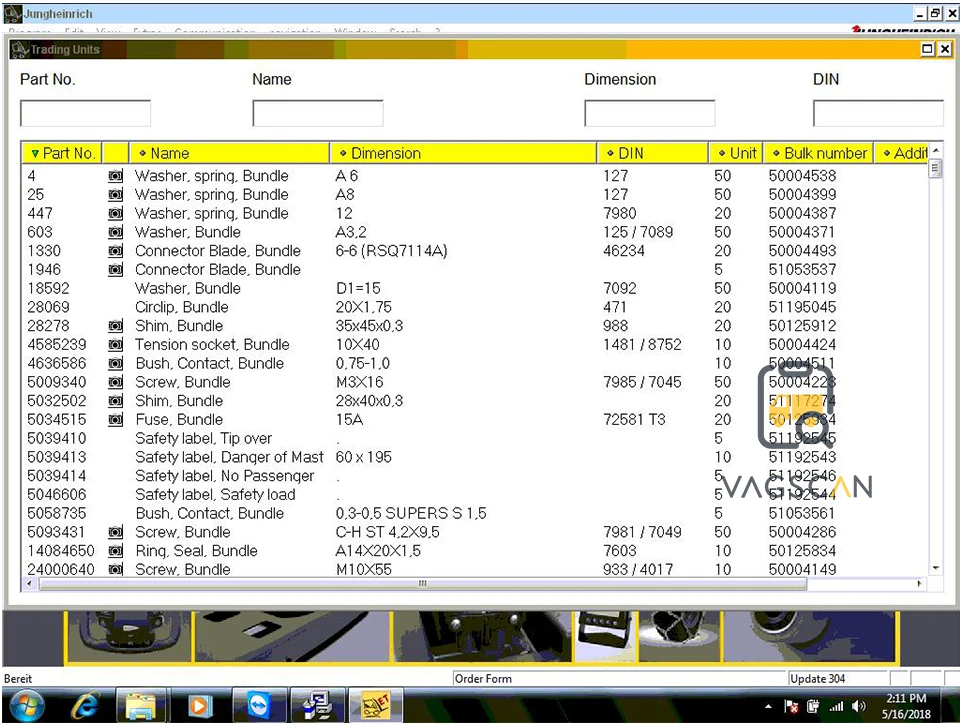Viewport: 960px width, 725px height.
Task: Open TeamViewer from the taskbar
Action: 260,706
